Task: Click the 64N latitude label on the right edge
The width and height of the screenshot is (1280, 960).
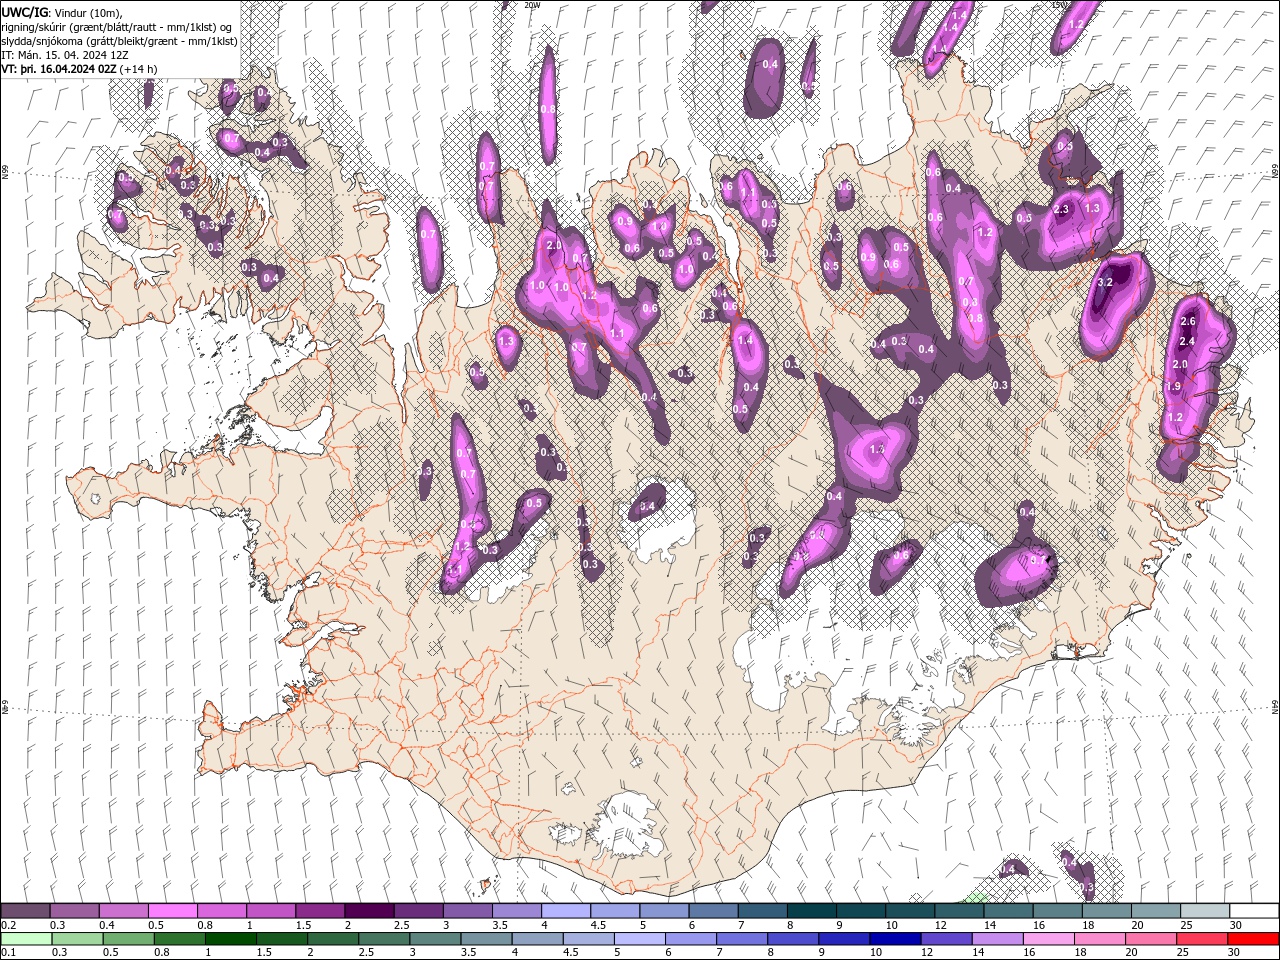Action: [1275, 707]
